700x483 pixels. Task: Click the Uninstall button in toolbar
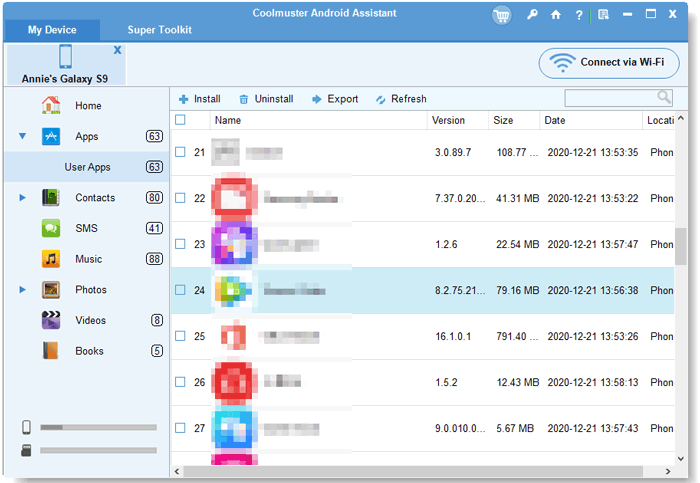[265, 99]
